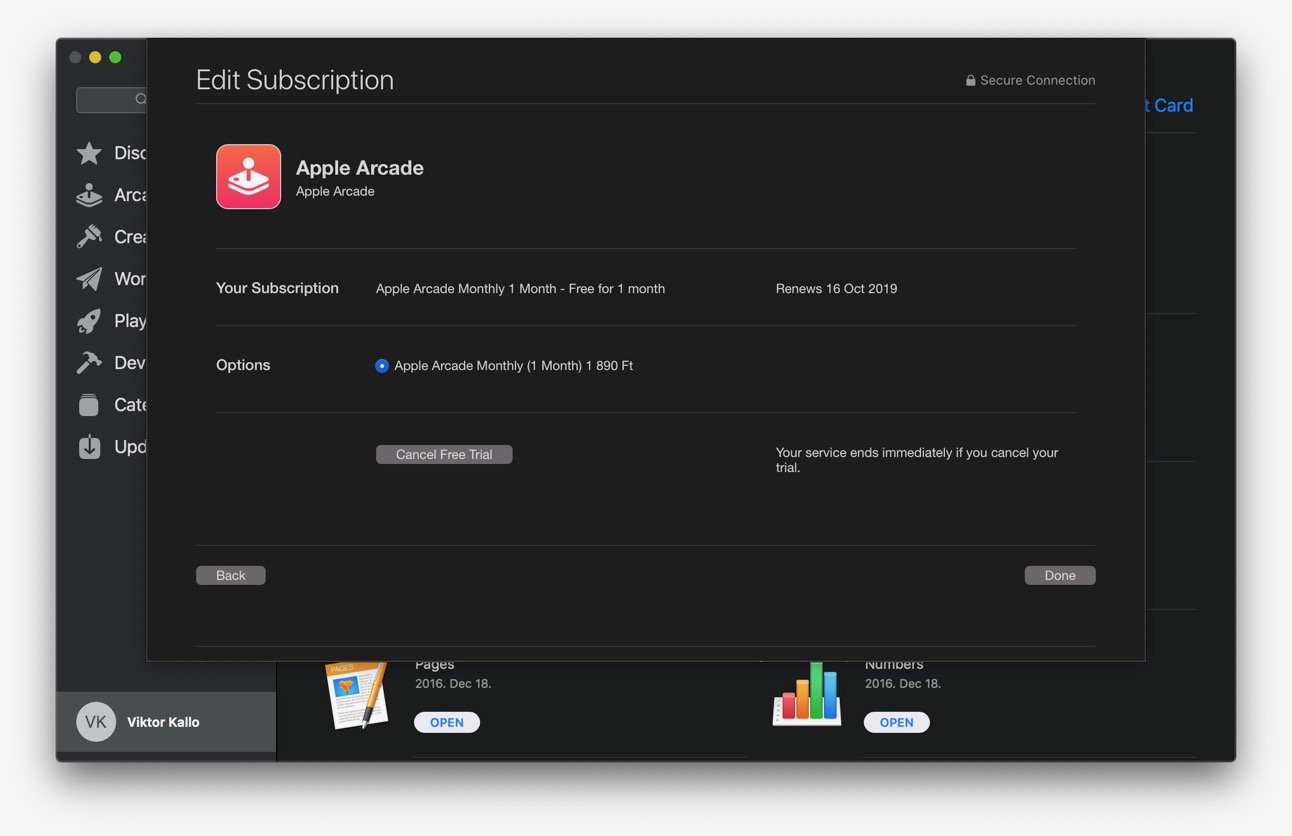Open Numbers with the OPEN button

897,722
